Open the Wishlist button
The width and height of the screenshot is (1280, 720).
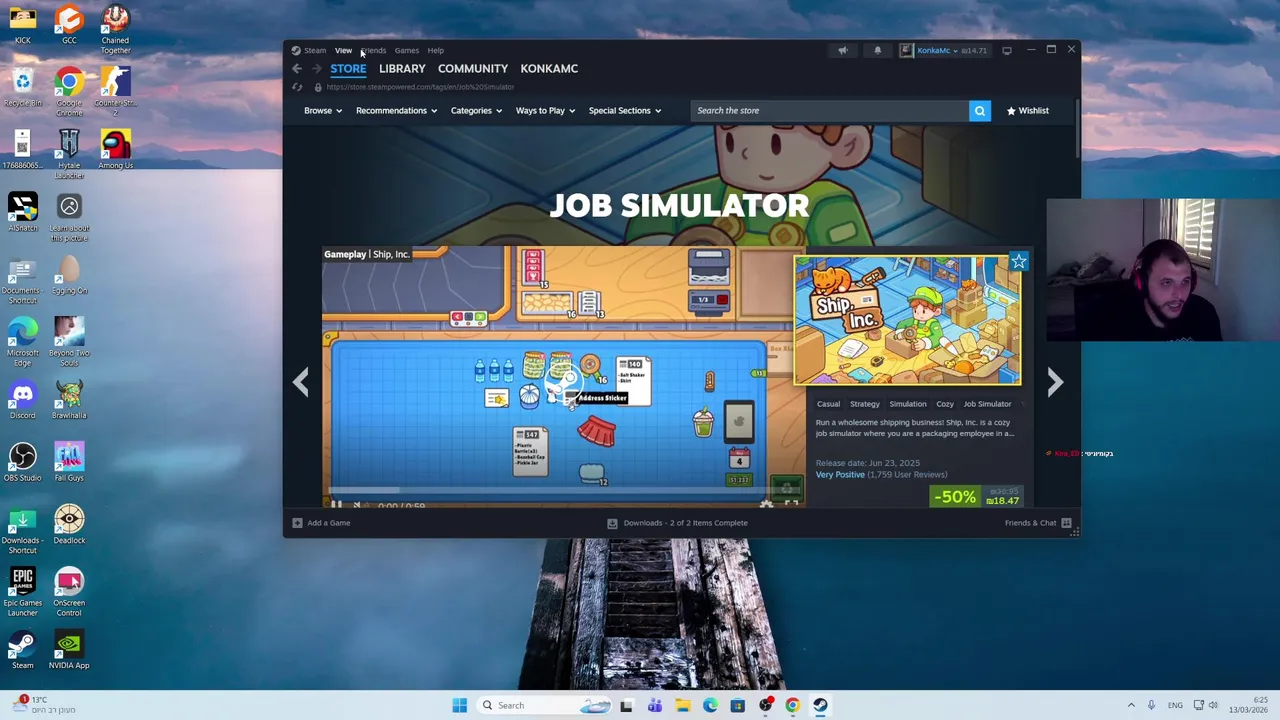(x=1028, y=111)
